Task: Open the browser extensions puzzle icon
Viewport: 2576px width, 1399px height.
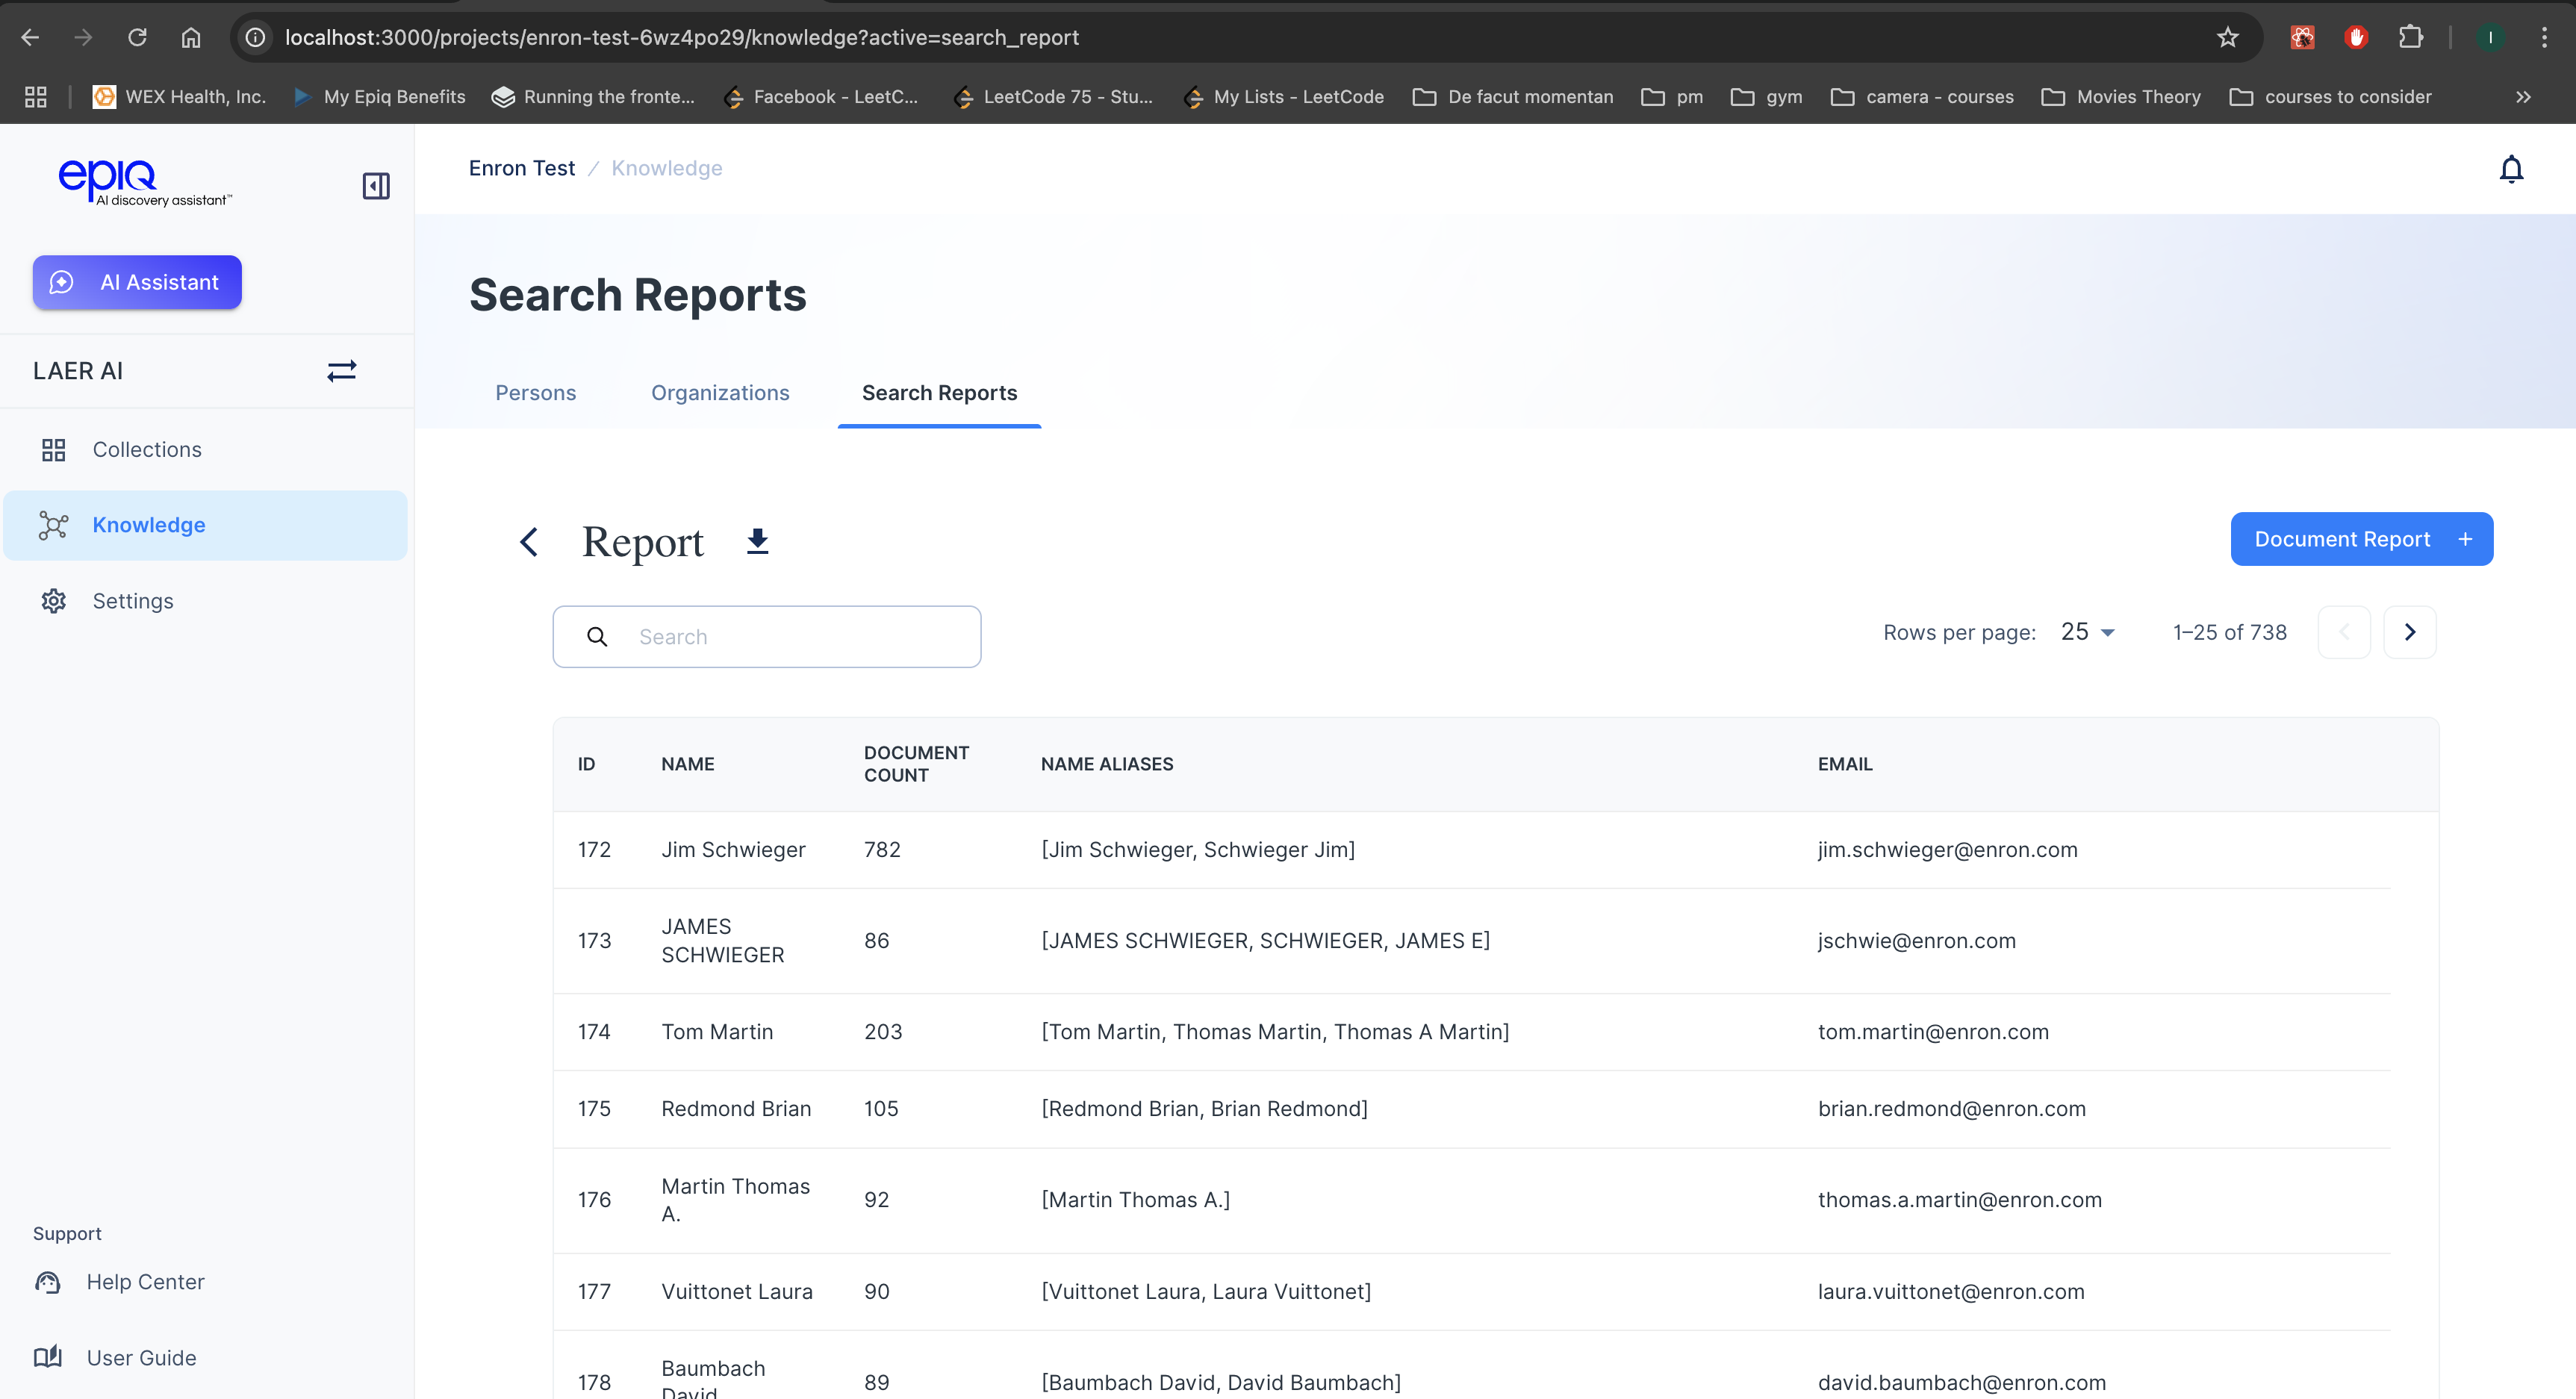Action: click(2411, 38)
